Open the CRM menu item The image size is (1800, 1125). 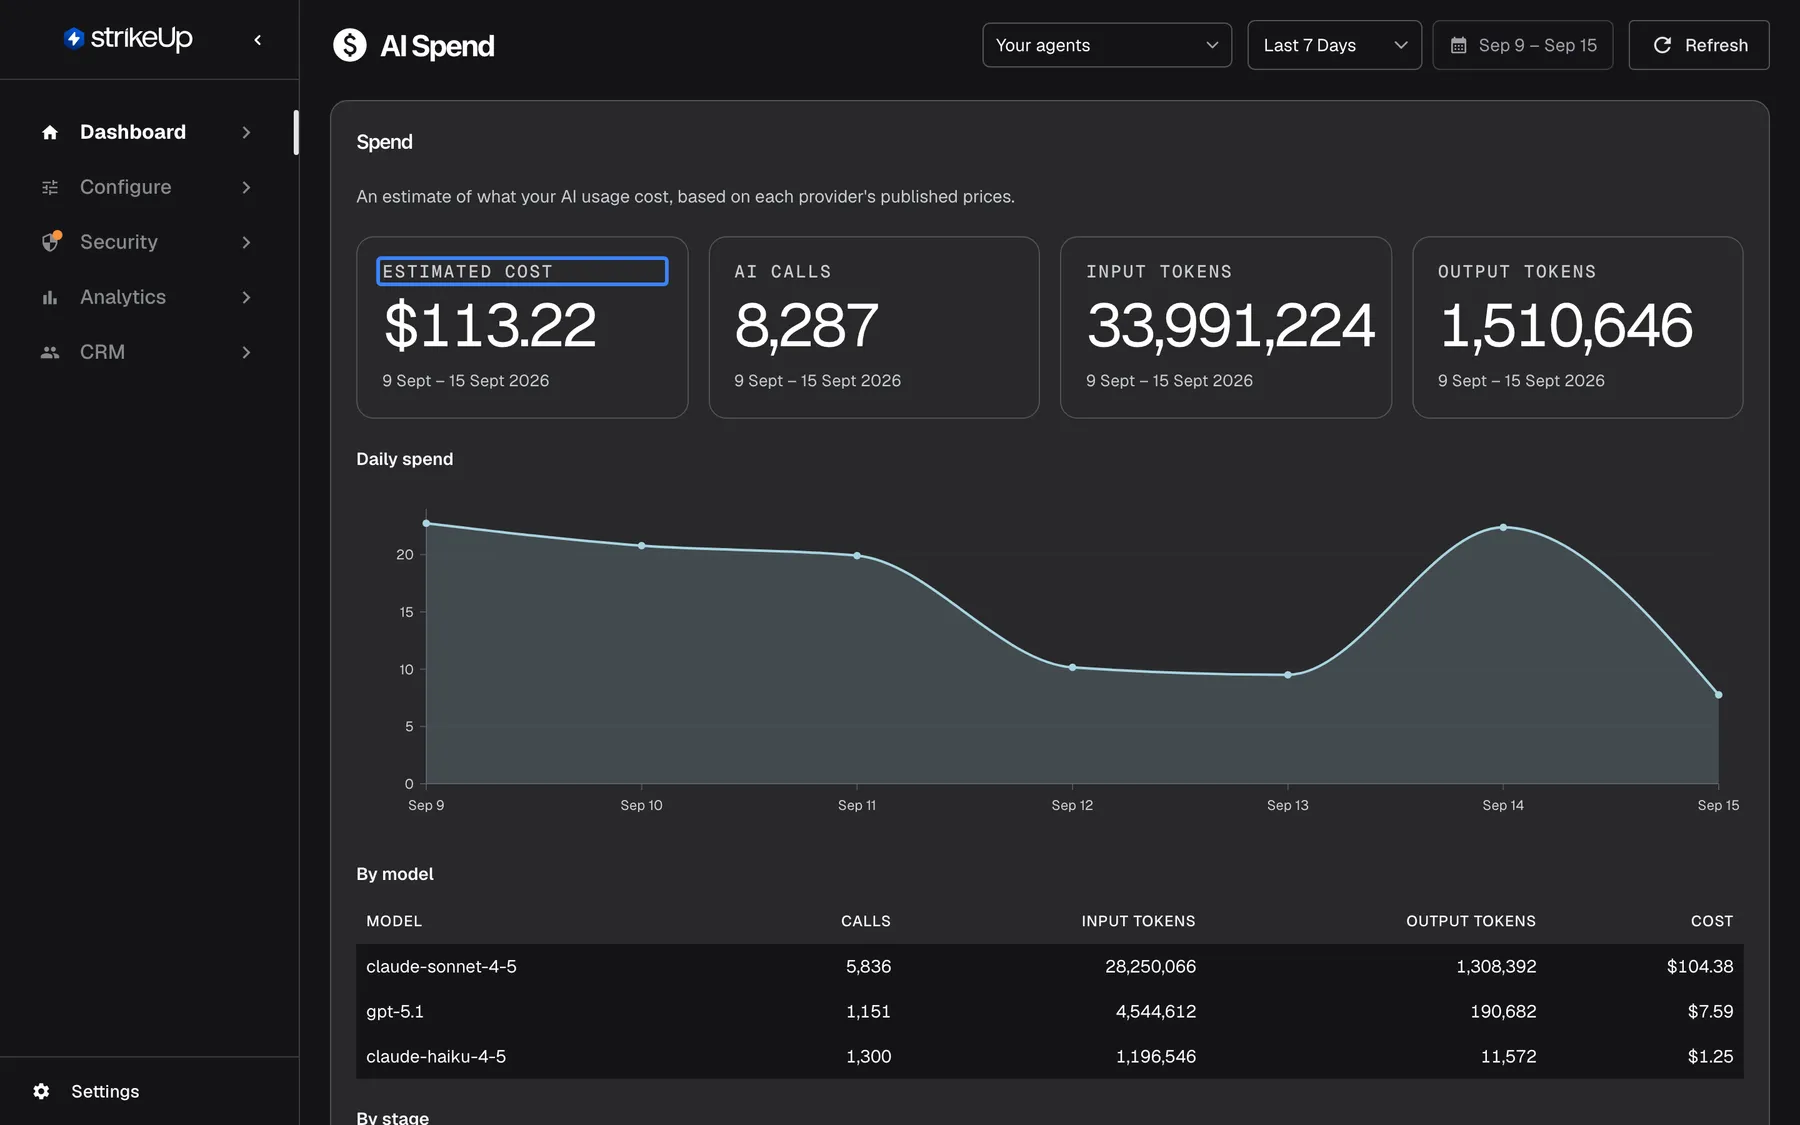pyautogui.click(x=147, y=352)
